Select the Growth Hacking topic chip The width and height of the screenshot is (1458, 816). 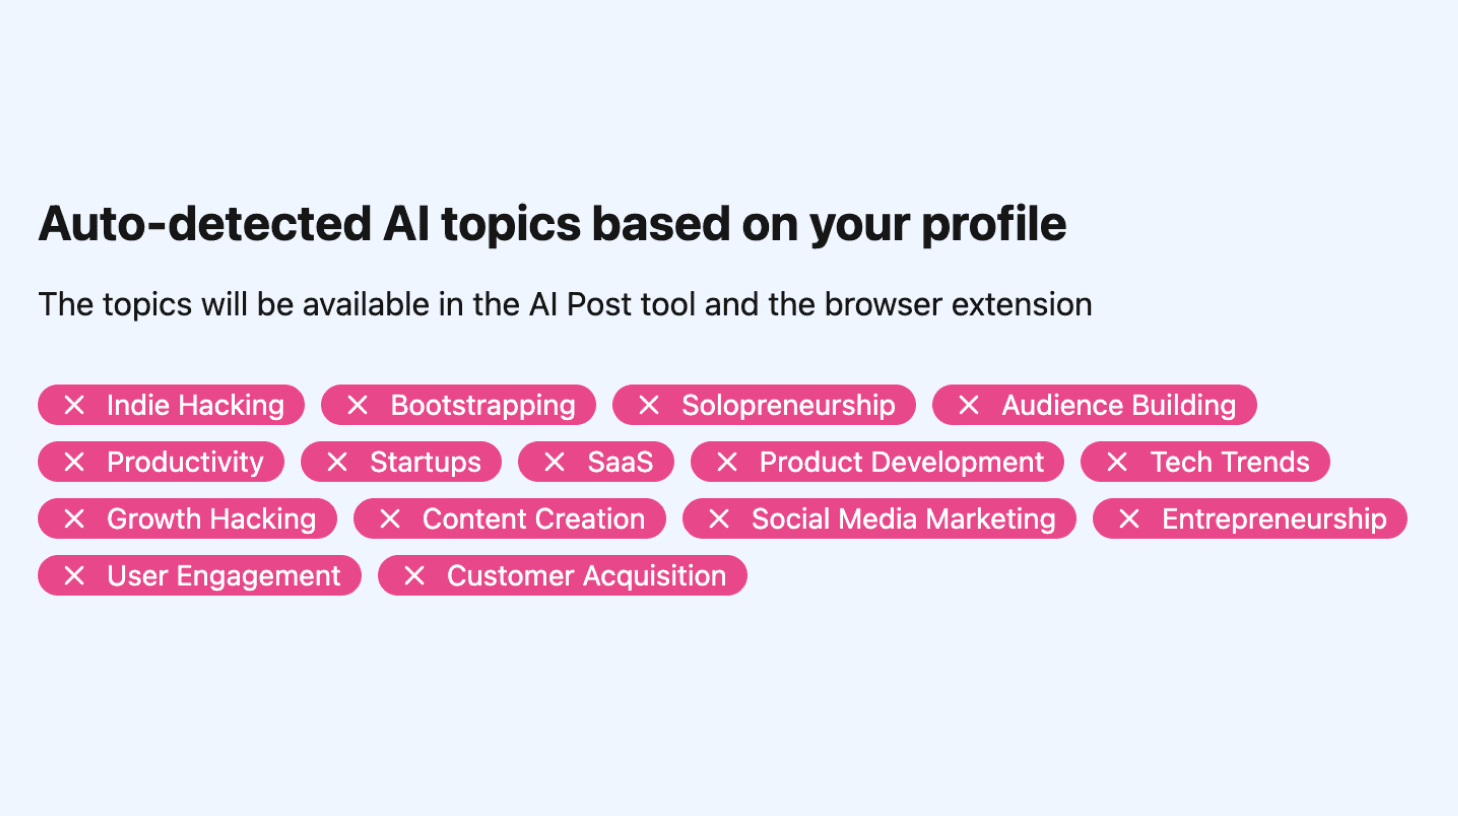188,519
